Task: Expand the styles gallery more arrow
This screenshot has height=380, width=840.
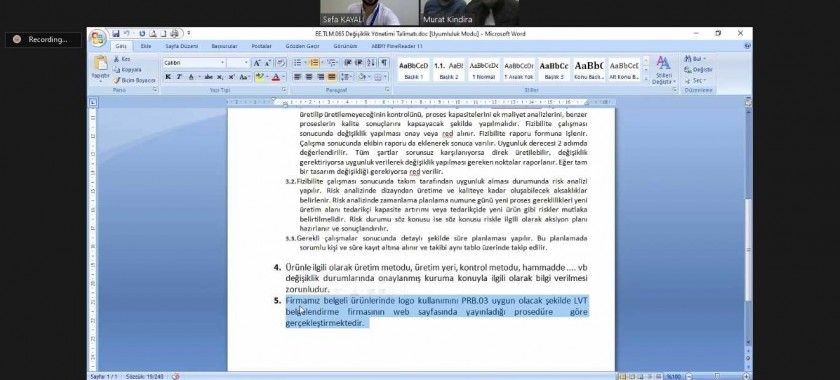Action: (x=646, y=80)
